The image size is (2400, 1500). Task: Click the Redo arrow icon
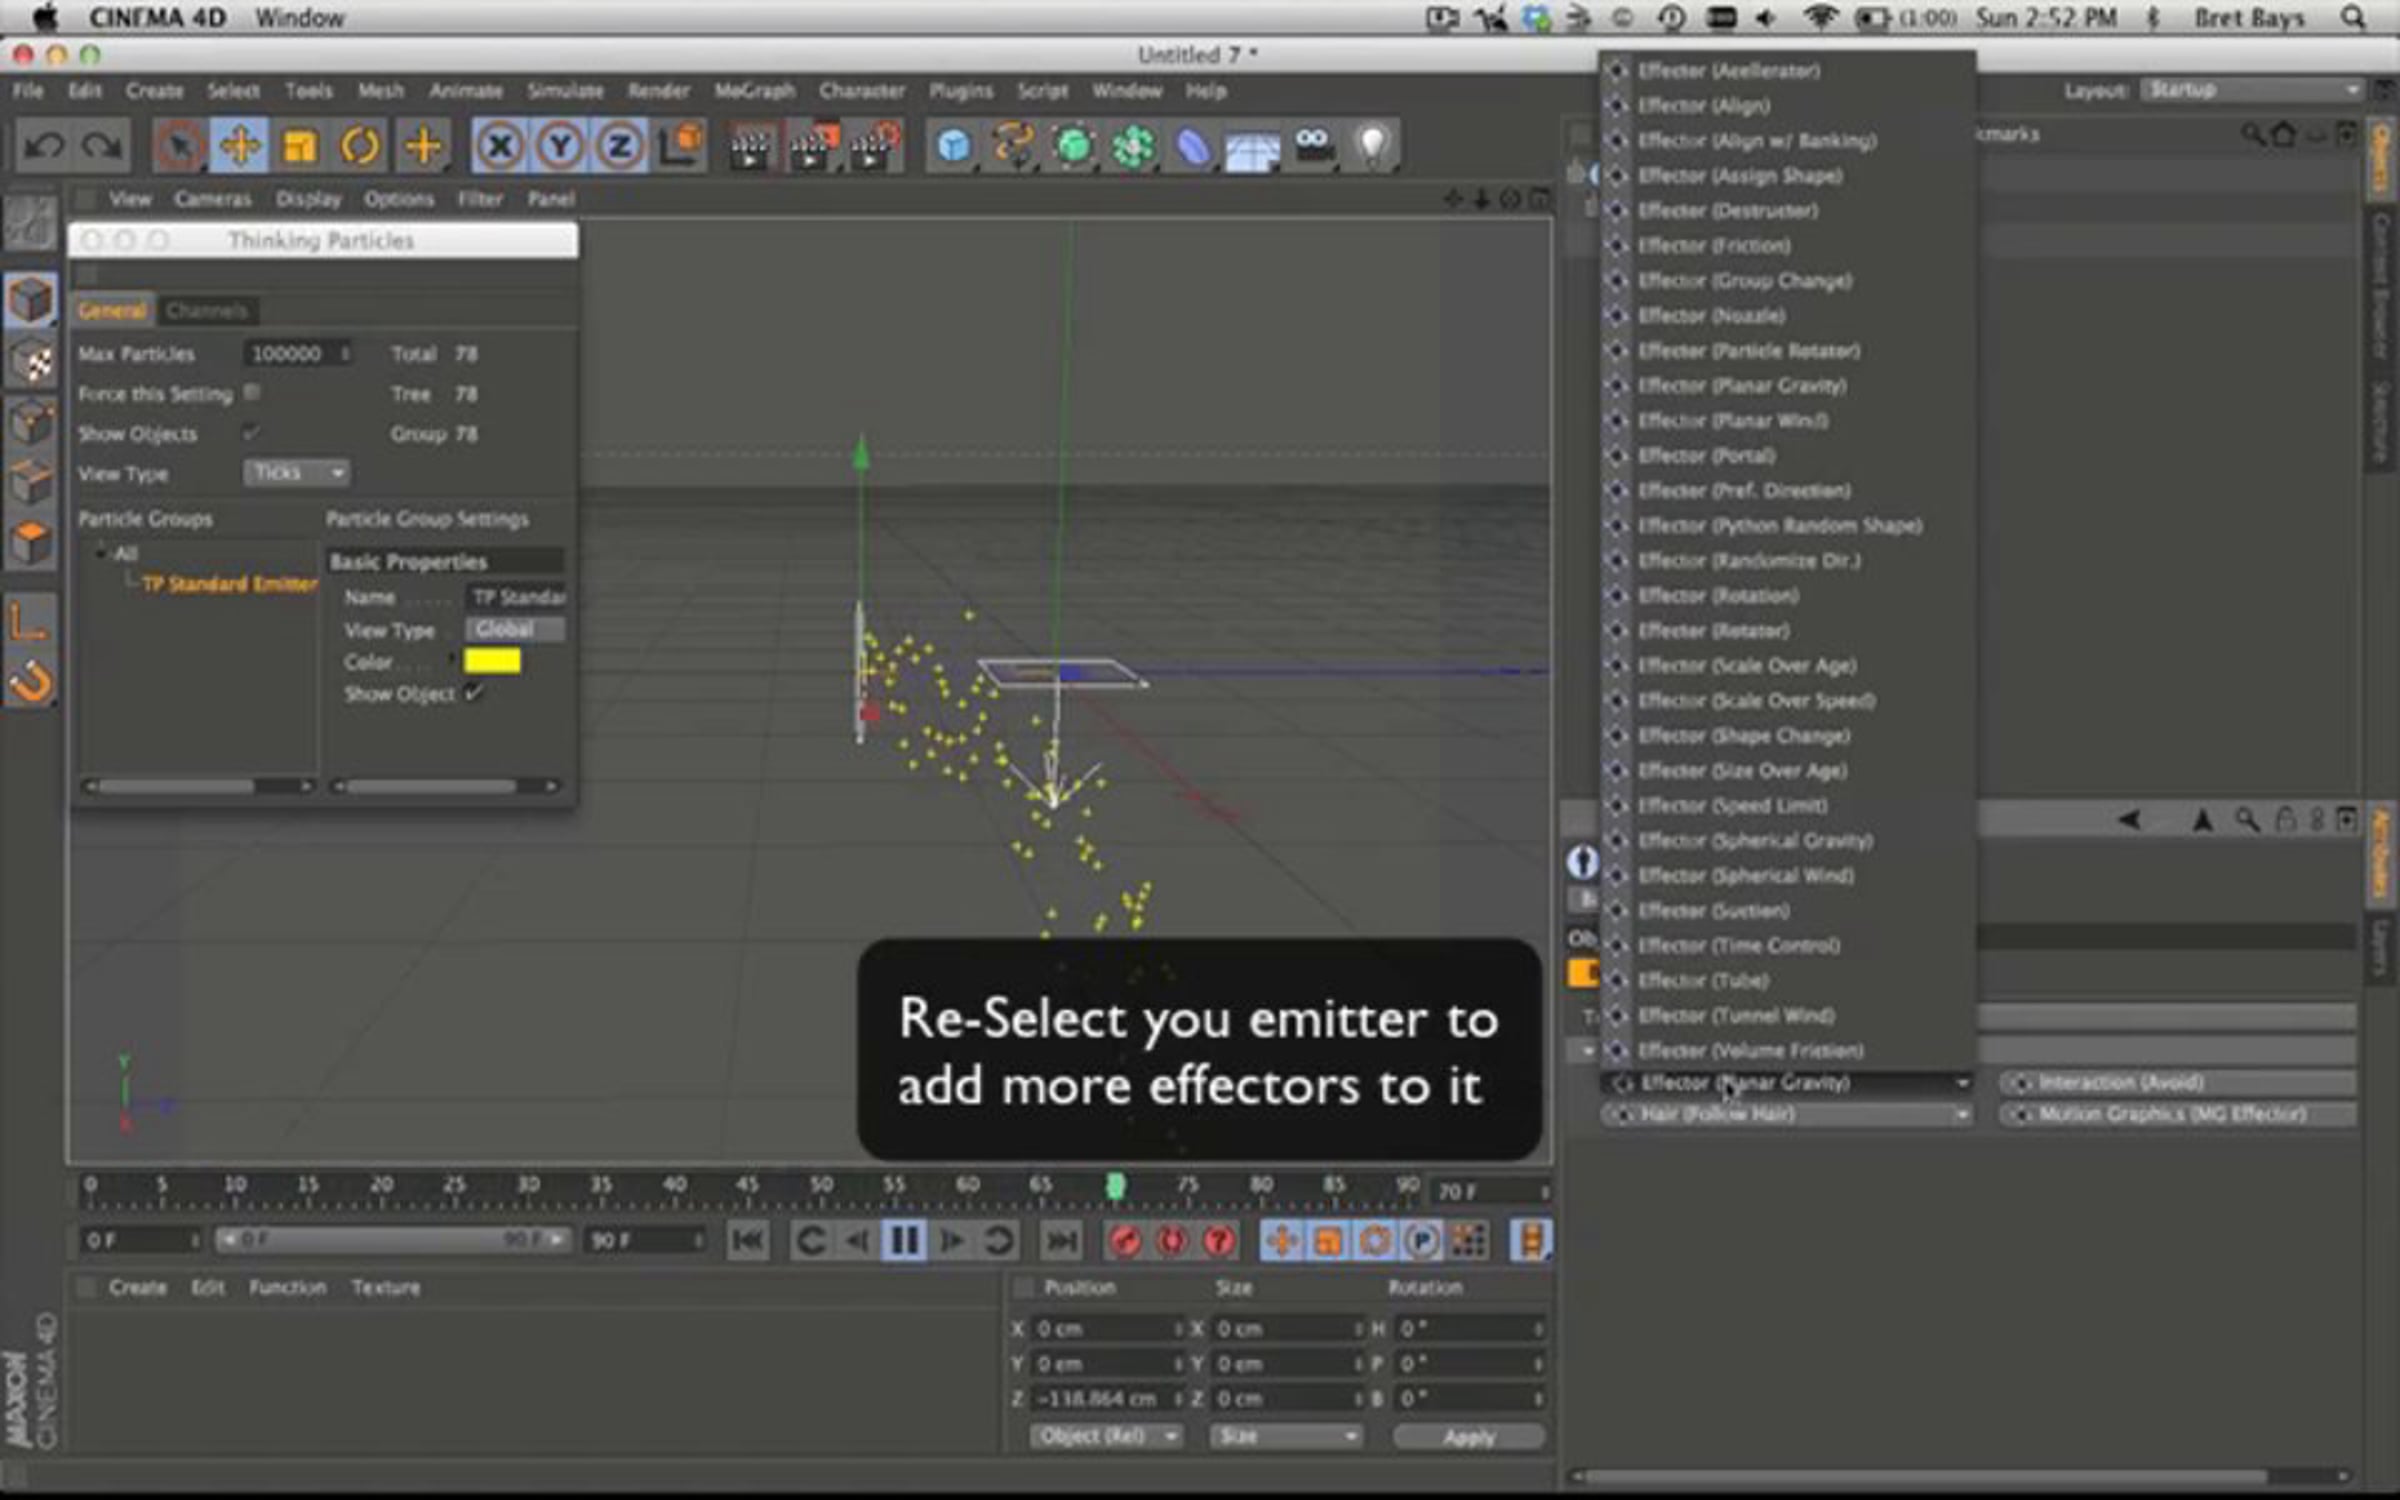pos(101,146)
